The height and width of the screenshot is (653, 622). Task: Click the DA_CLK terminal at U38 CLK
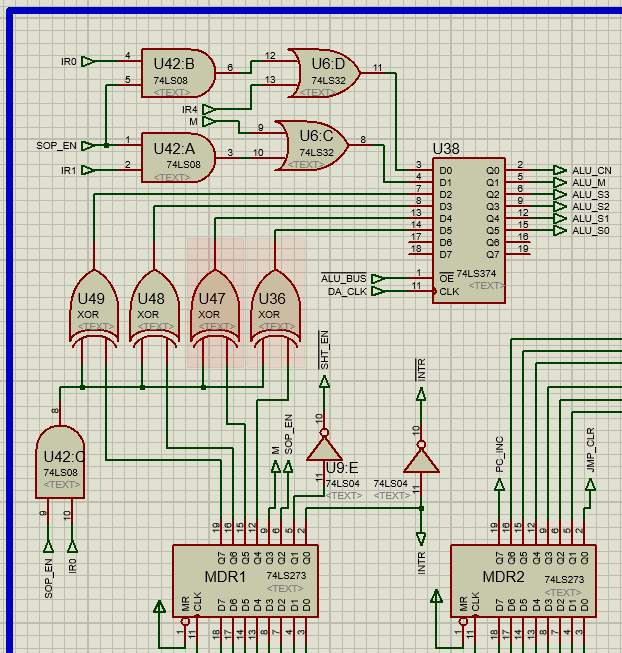pyautogui.click(x=378, y=291)
